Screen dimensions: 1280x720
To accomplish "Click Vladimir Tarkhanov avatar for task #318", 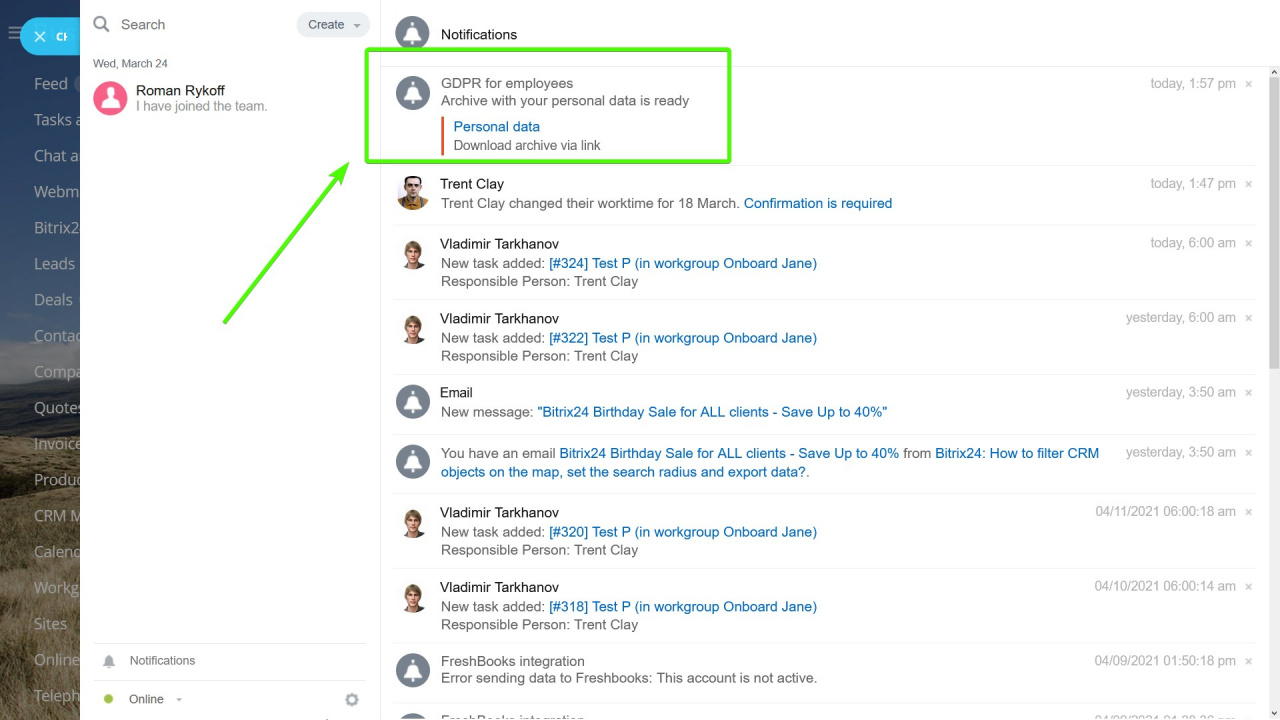I will point(412,598).
